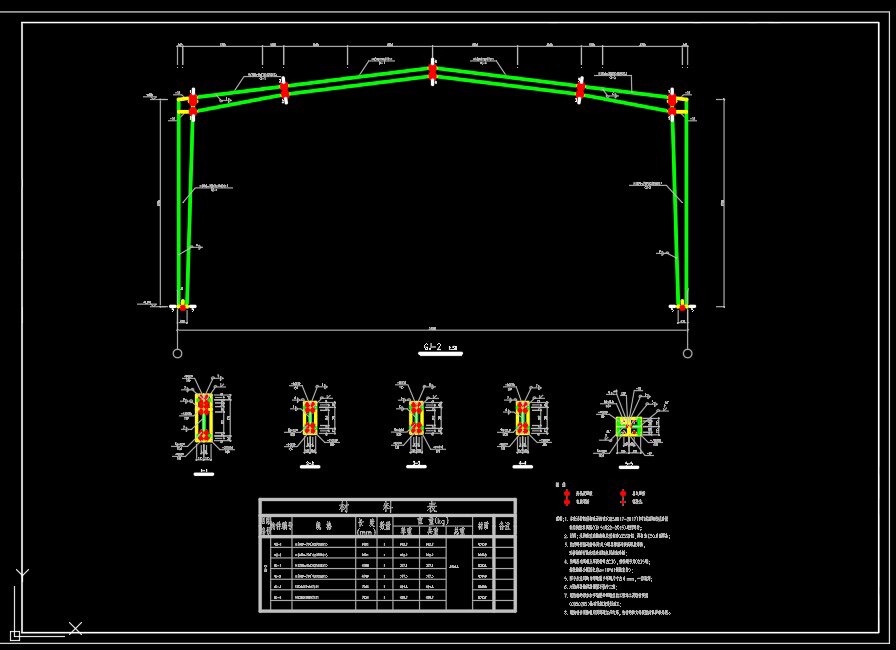Screen dimensions: 896x650
Task: Click the 单重 sub-header cell
Action: pos(406,531)
